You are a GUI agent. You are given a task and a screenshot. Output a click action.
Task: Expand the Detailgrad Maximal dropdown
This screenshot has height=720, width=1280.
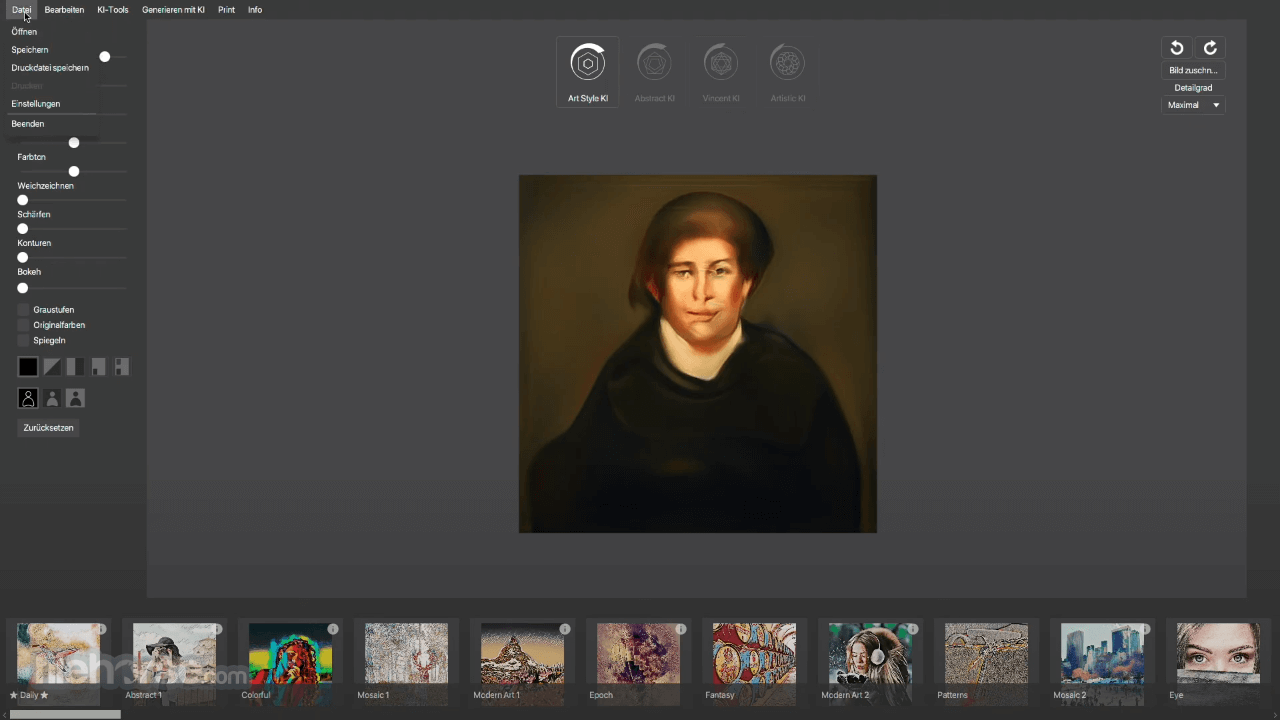tap(1193, 105)
